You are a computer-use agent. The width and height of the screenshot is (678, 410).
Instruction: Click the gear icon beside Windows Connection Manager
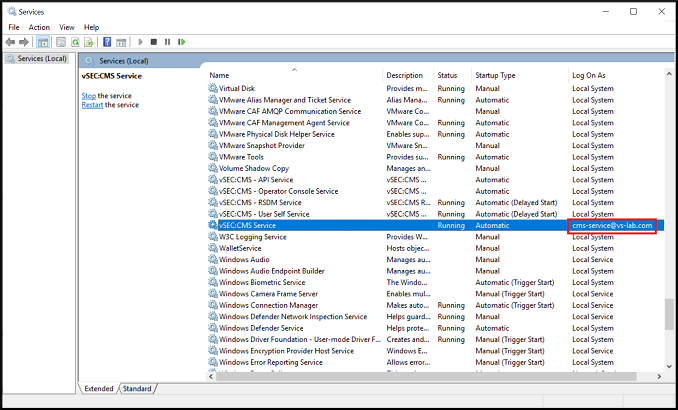(x=213, y=305)
